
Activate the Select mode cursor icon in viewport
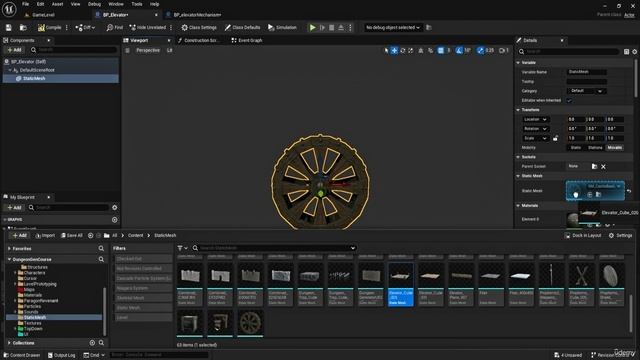pos(386,50)
